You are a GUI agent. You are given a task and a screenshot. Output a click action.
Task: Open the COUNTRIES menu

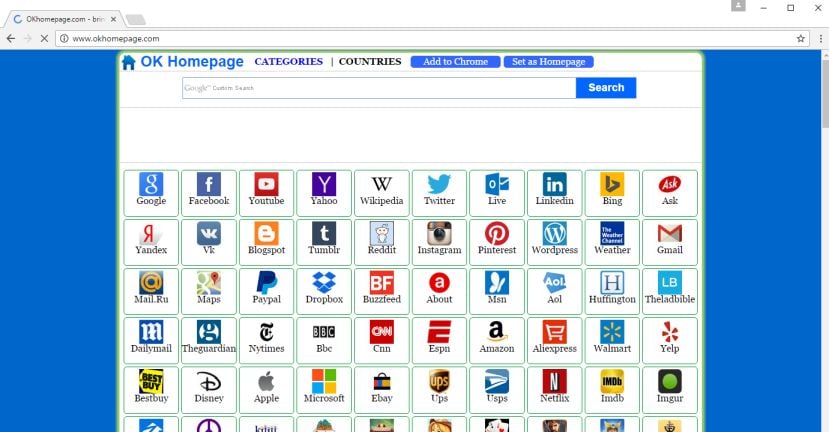(x=370, y=62)
